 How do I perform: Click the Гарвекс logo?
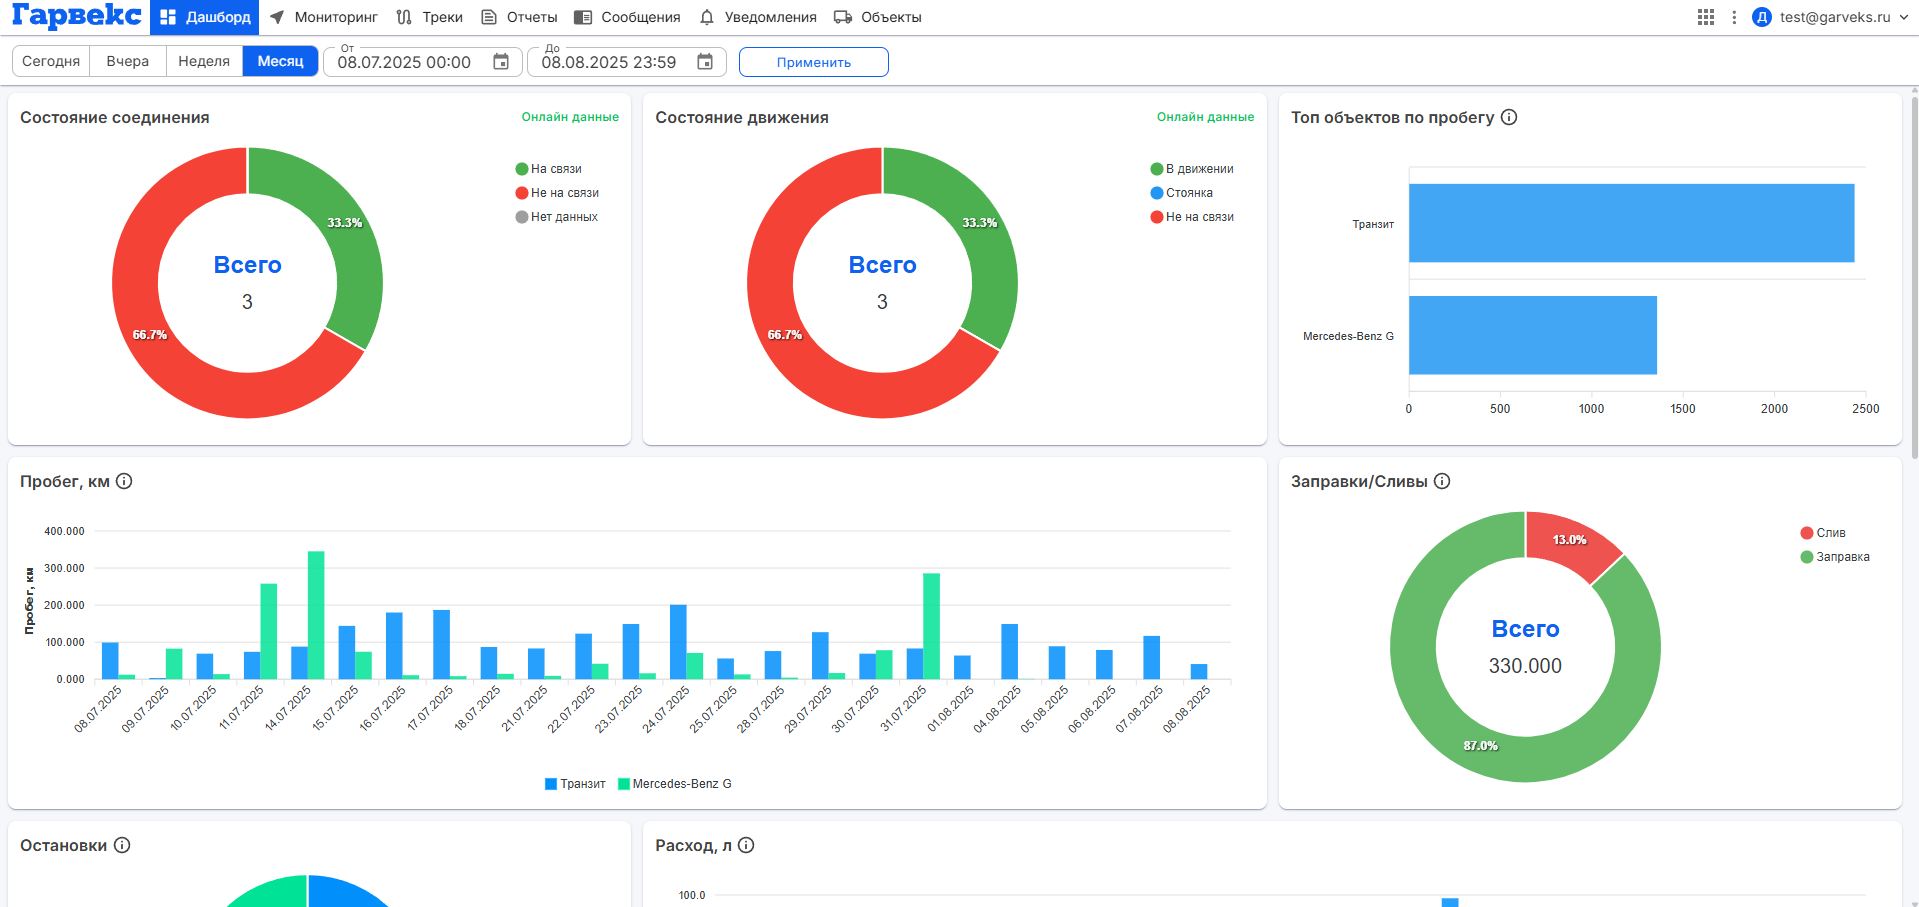(x=76, y=16)
